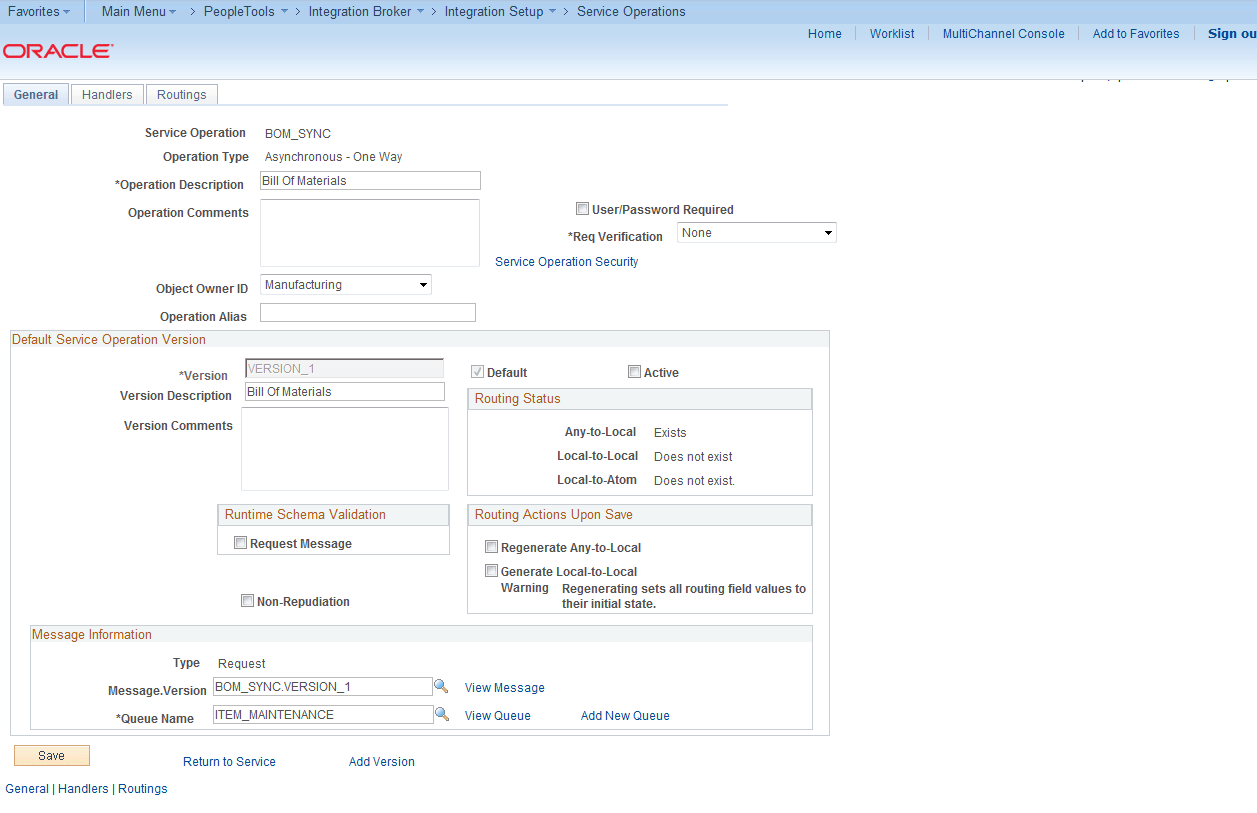Open the Queue Name lookup magnifier

click(441, 714)
